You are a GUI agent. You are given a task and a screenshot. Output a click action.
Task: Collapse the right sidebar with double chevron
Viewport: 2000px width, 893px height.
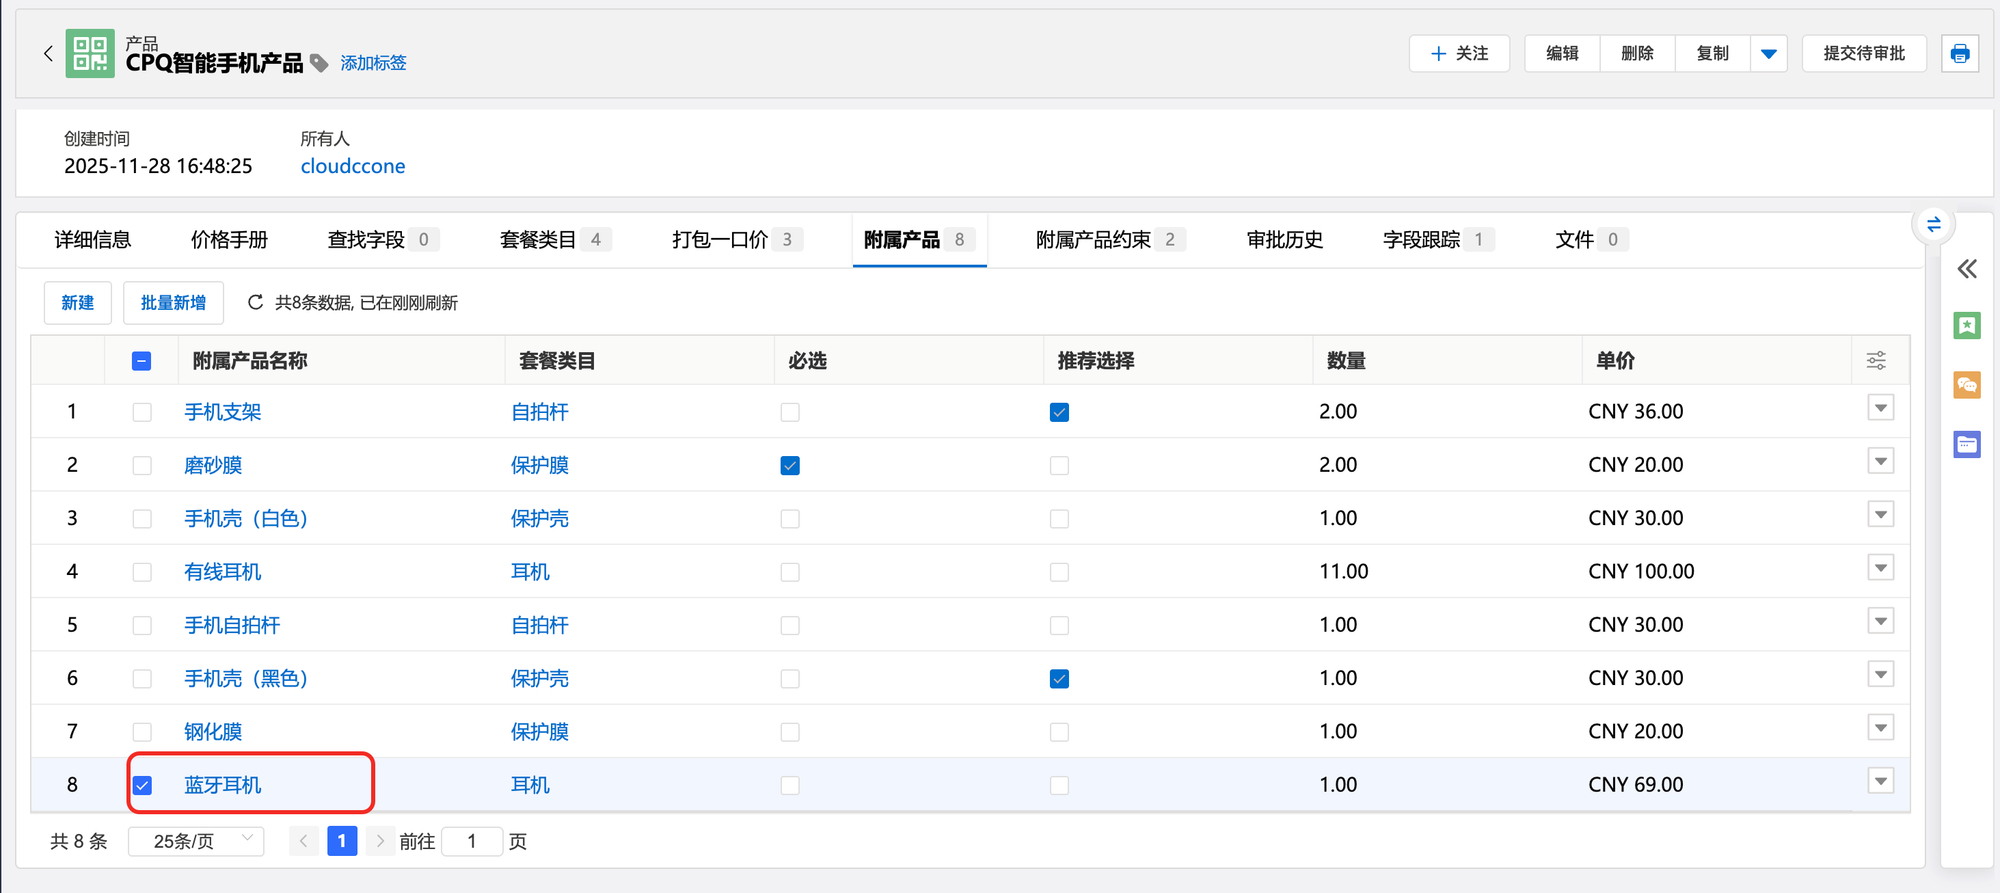click(1967, 269)
